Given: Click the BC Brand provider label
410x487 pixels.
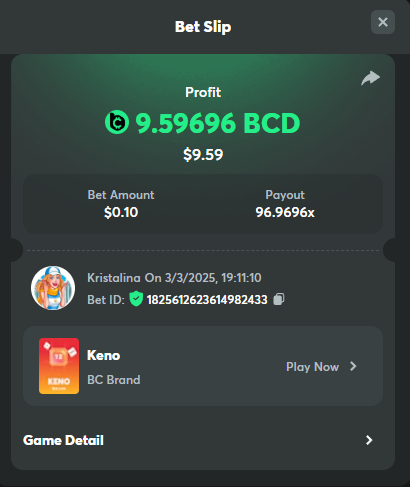Looking at the screenshot, I should tap(114, 380).
